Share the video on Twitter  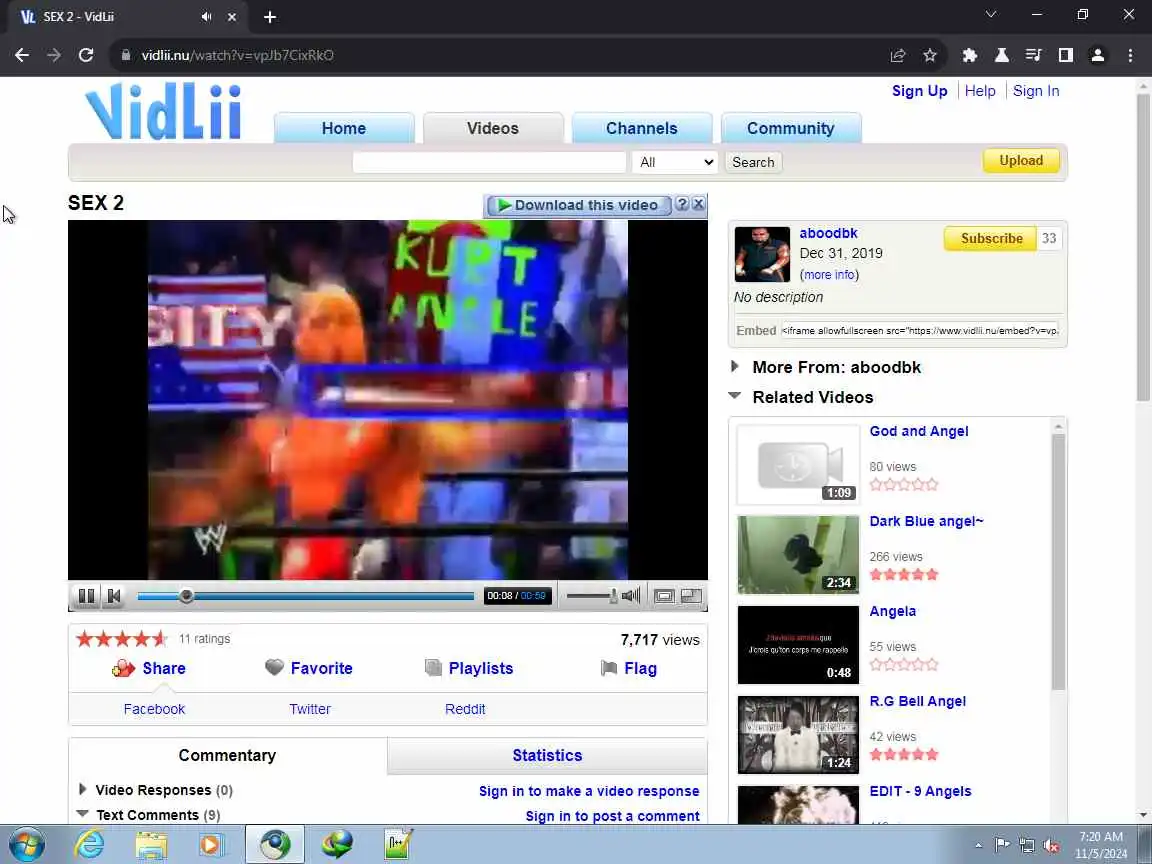click(310, 709)
